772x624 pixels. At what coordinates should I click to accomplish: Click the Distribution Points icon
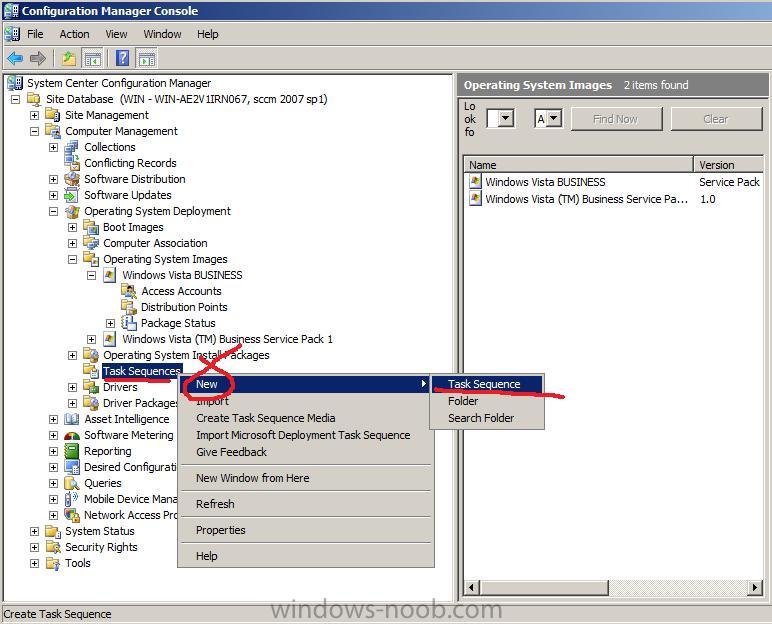pos(129,307)
